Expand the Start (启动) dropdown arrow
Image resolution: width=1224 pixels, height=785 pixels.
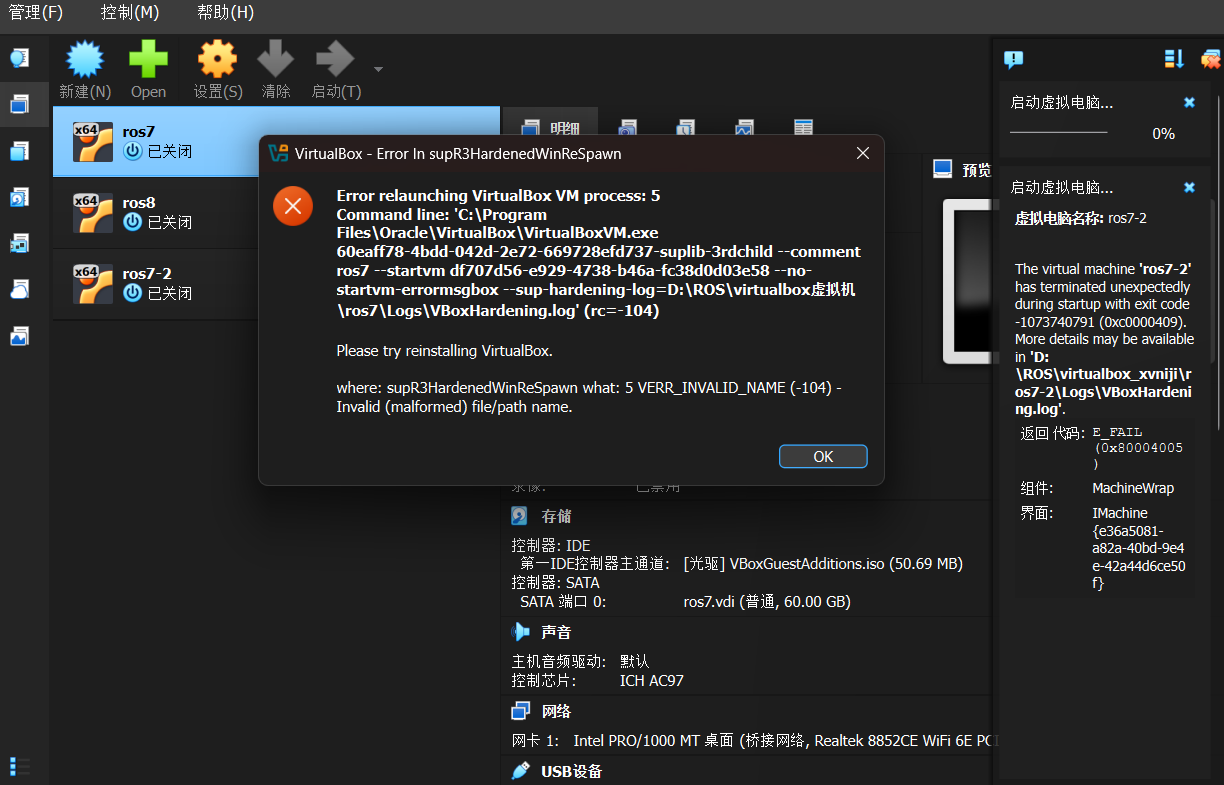(x=378, y=70)
